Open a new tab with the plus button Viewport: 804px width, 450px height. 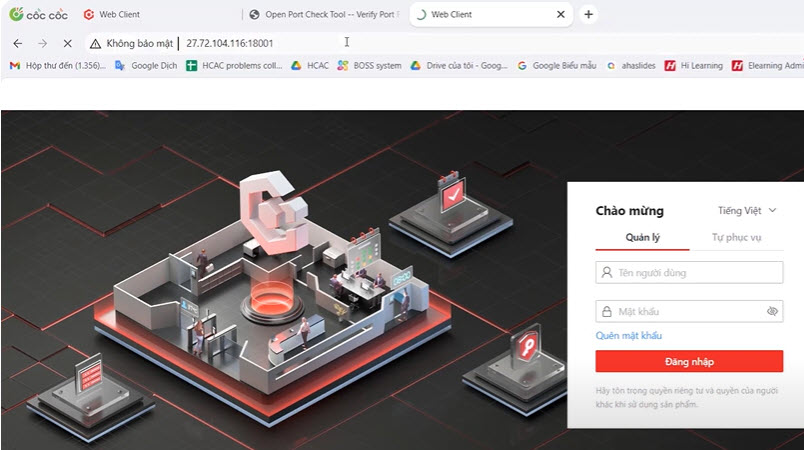(x=588, y=14)
